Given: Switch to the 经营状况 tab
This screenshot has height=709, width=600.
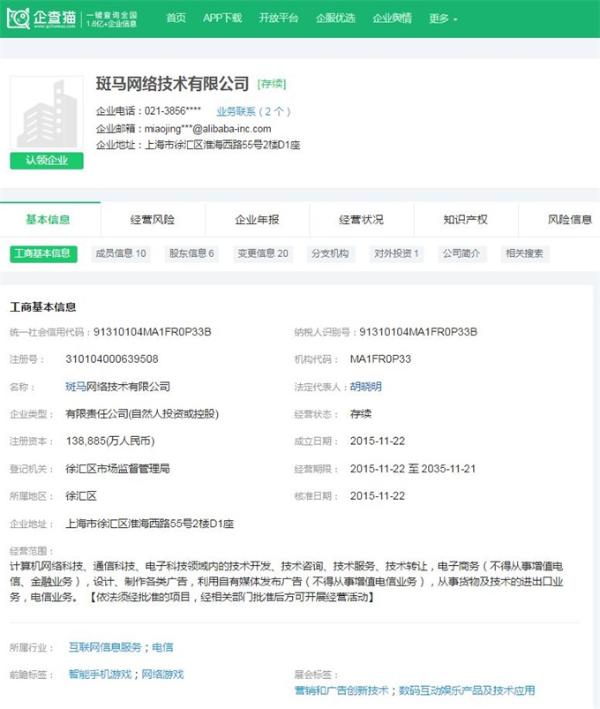Looking at the screenshot, I should pyautogui.click(x=361, y=220).
